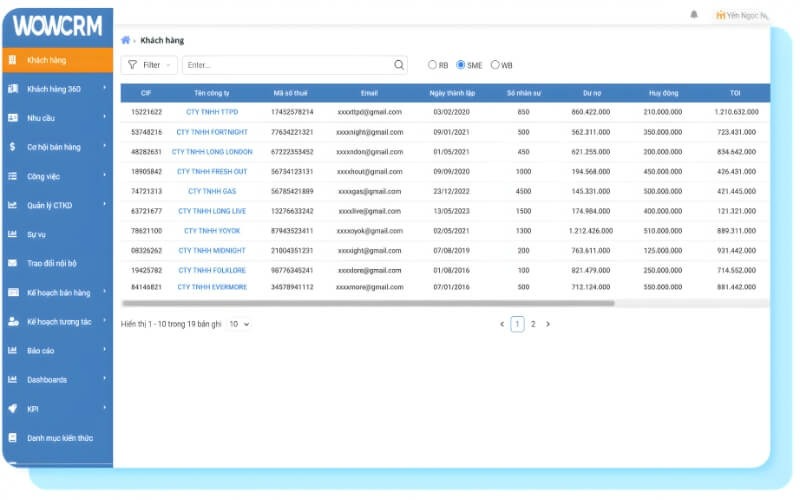Open the Dashboards sidebar menu
This screenshot has width=800, height=500.
coord(47,380)
